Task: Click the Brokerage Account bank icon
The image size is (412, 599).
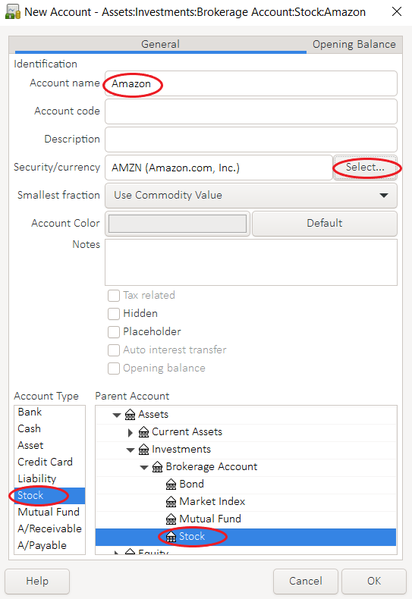Action: [x=157, y=467]
